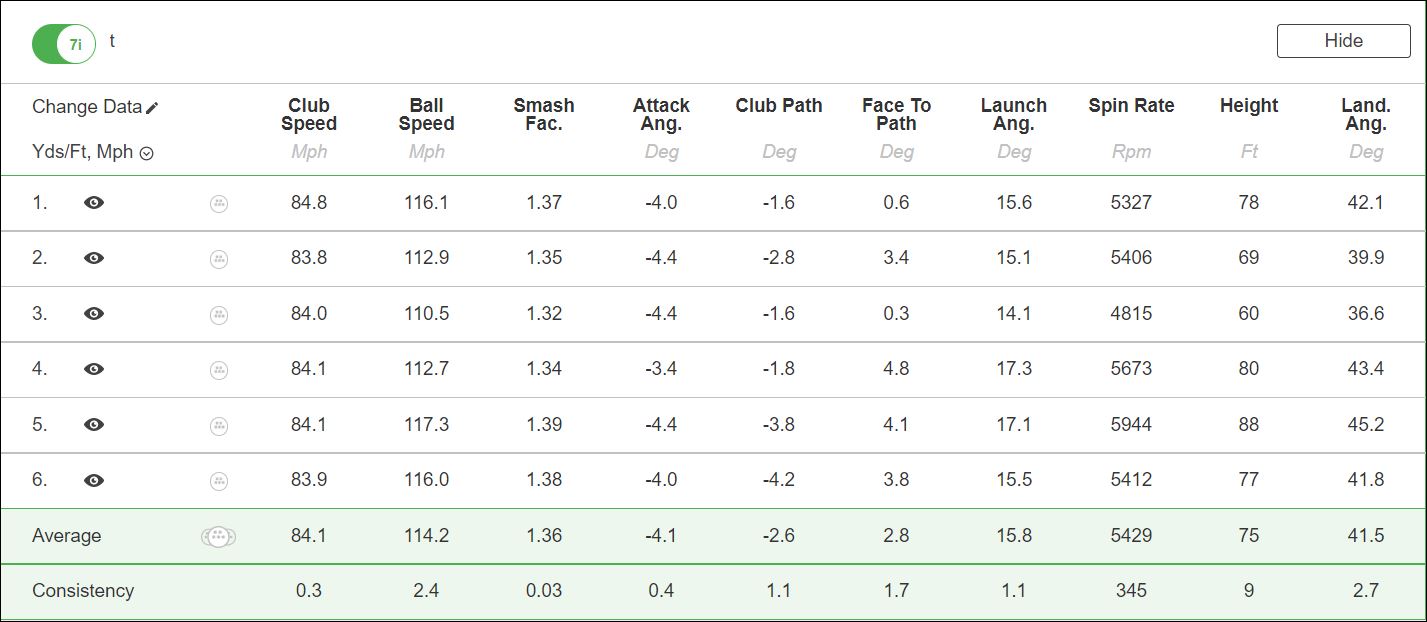Click the Average row label

67,536
